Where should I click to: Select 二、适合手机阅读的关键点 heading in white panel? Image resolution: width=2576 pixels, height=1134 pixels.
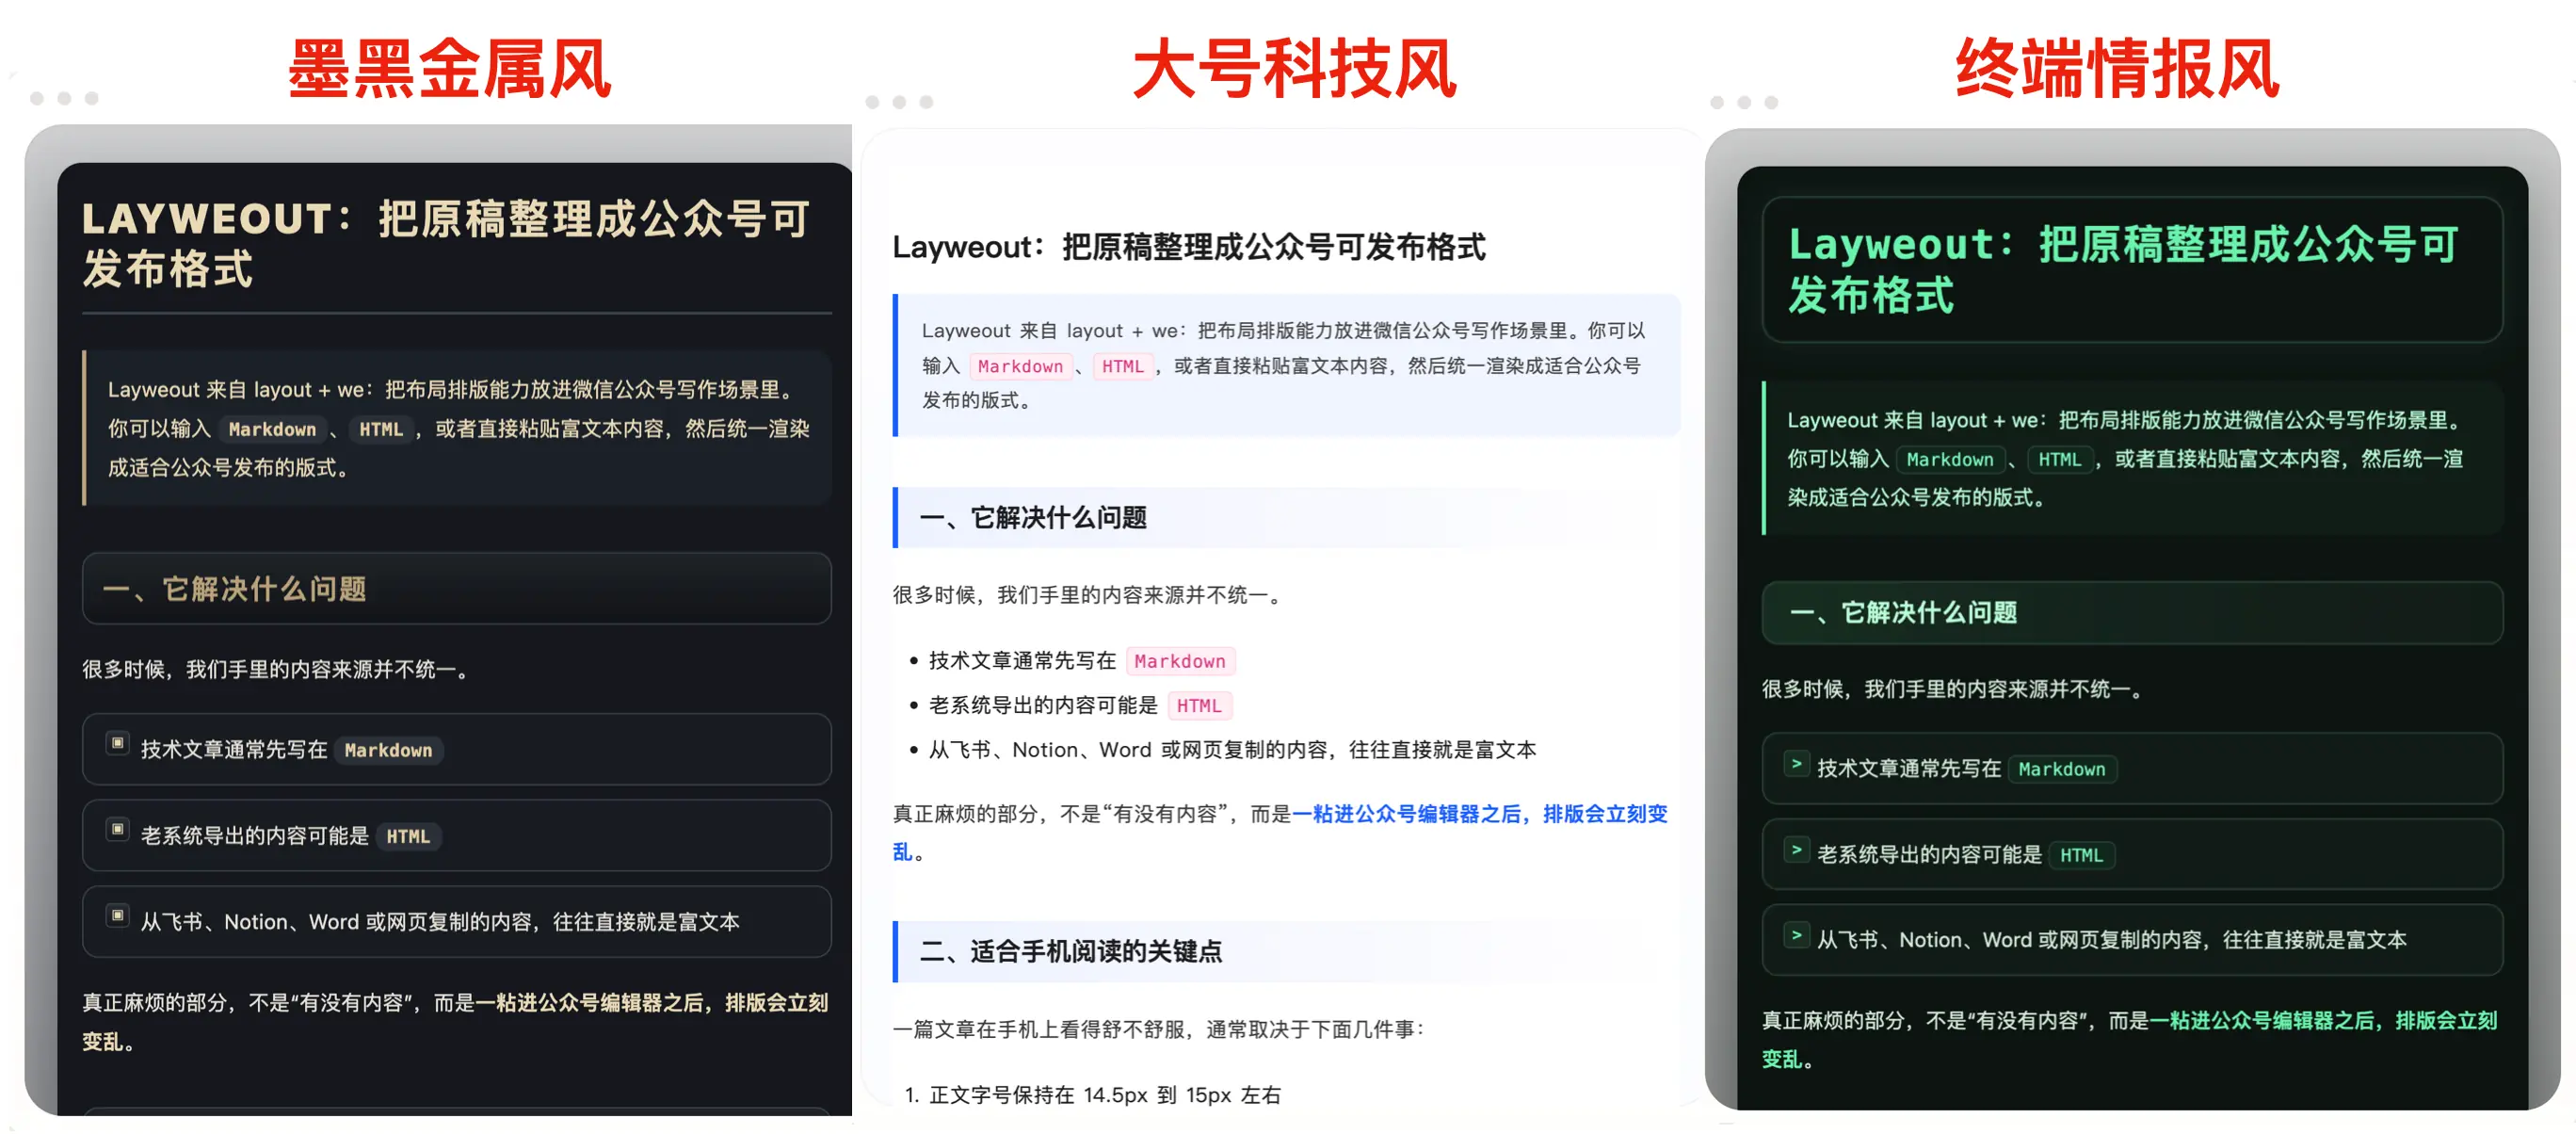[1070, 952]
